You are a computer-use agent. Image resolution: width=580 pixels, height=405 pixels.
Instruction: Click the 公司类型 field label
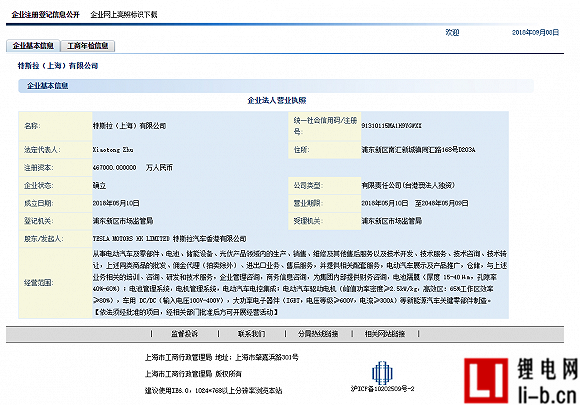tap(308, 185)
